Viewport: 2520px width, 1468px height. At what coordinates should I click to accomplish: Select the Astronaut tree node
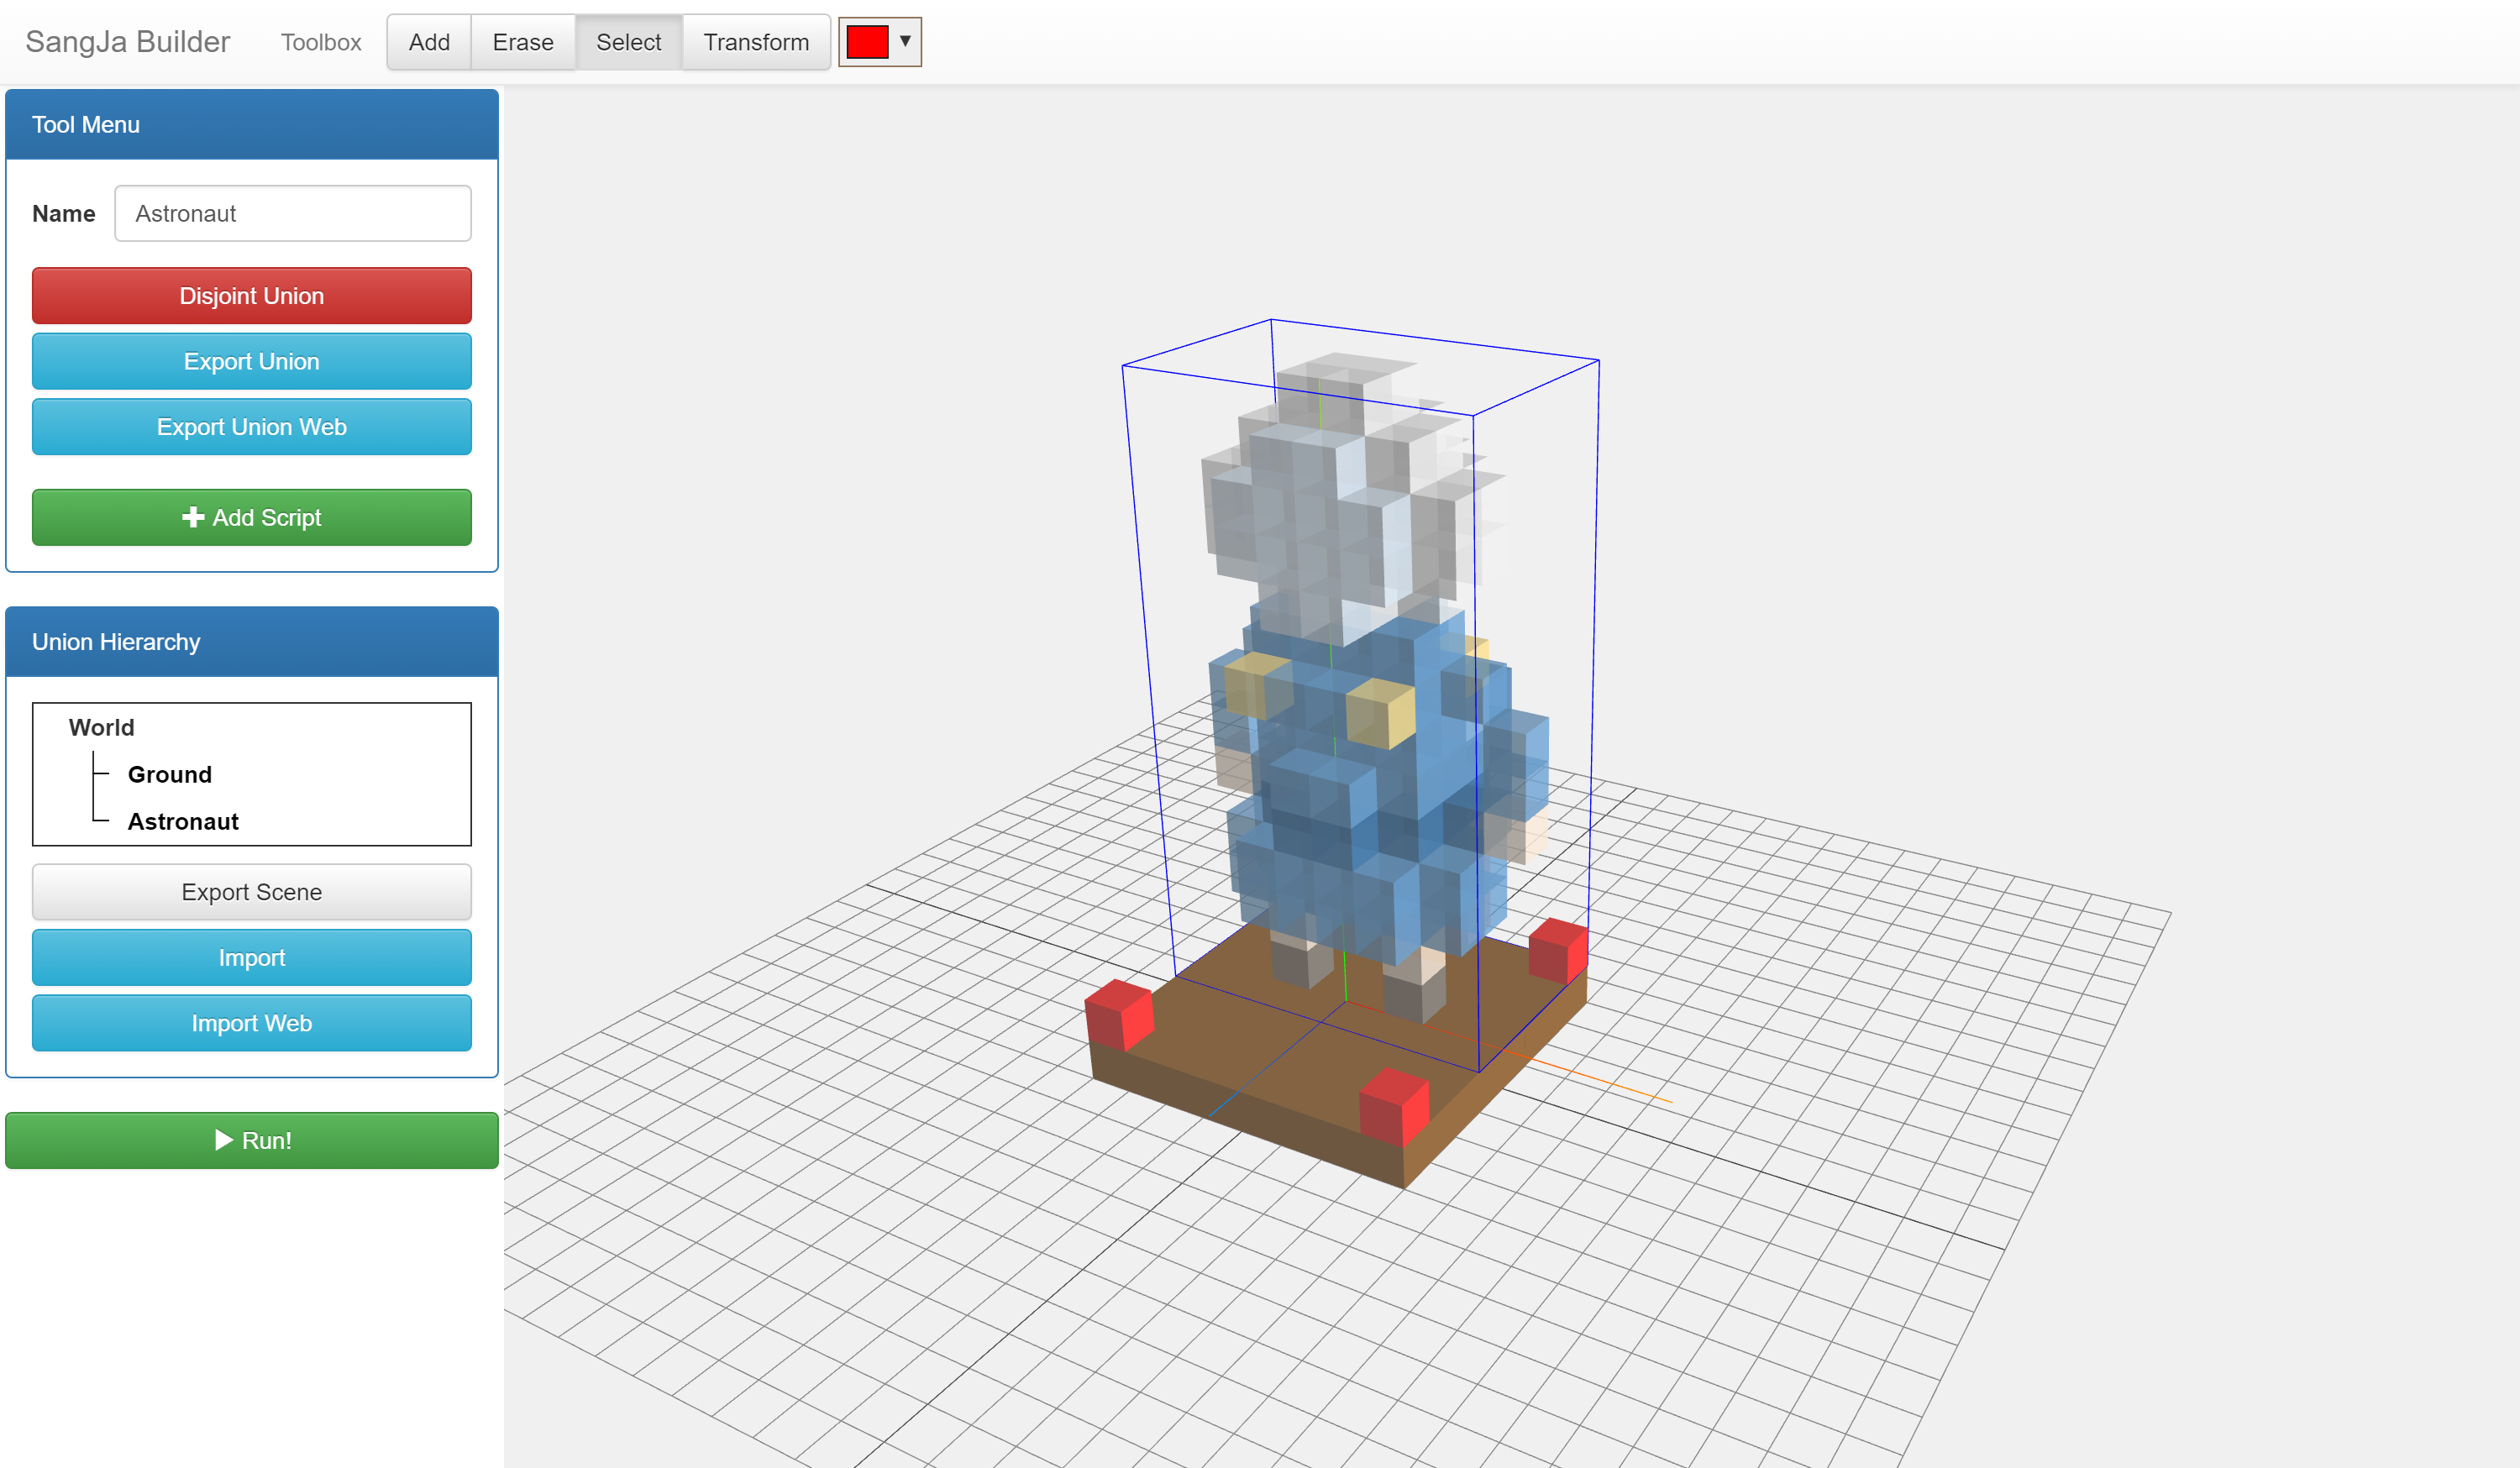[x=183, y=821]
